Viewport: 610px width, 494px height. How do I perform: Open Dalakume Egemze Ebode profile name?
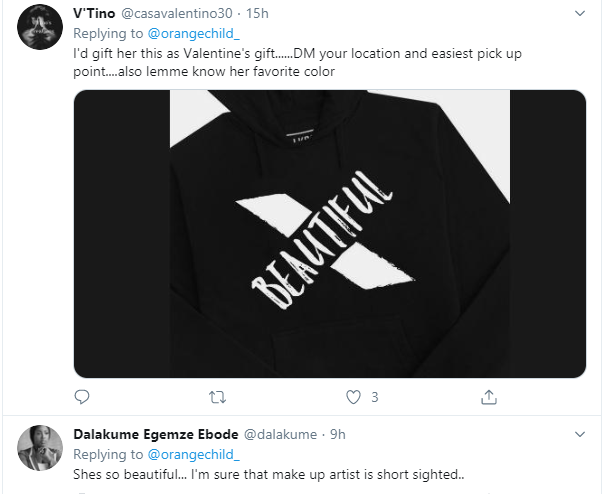154,435
